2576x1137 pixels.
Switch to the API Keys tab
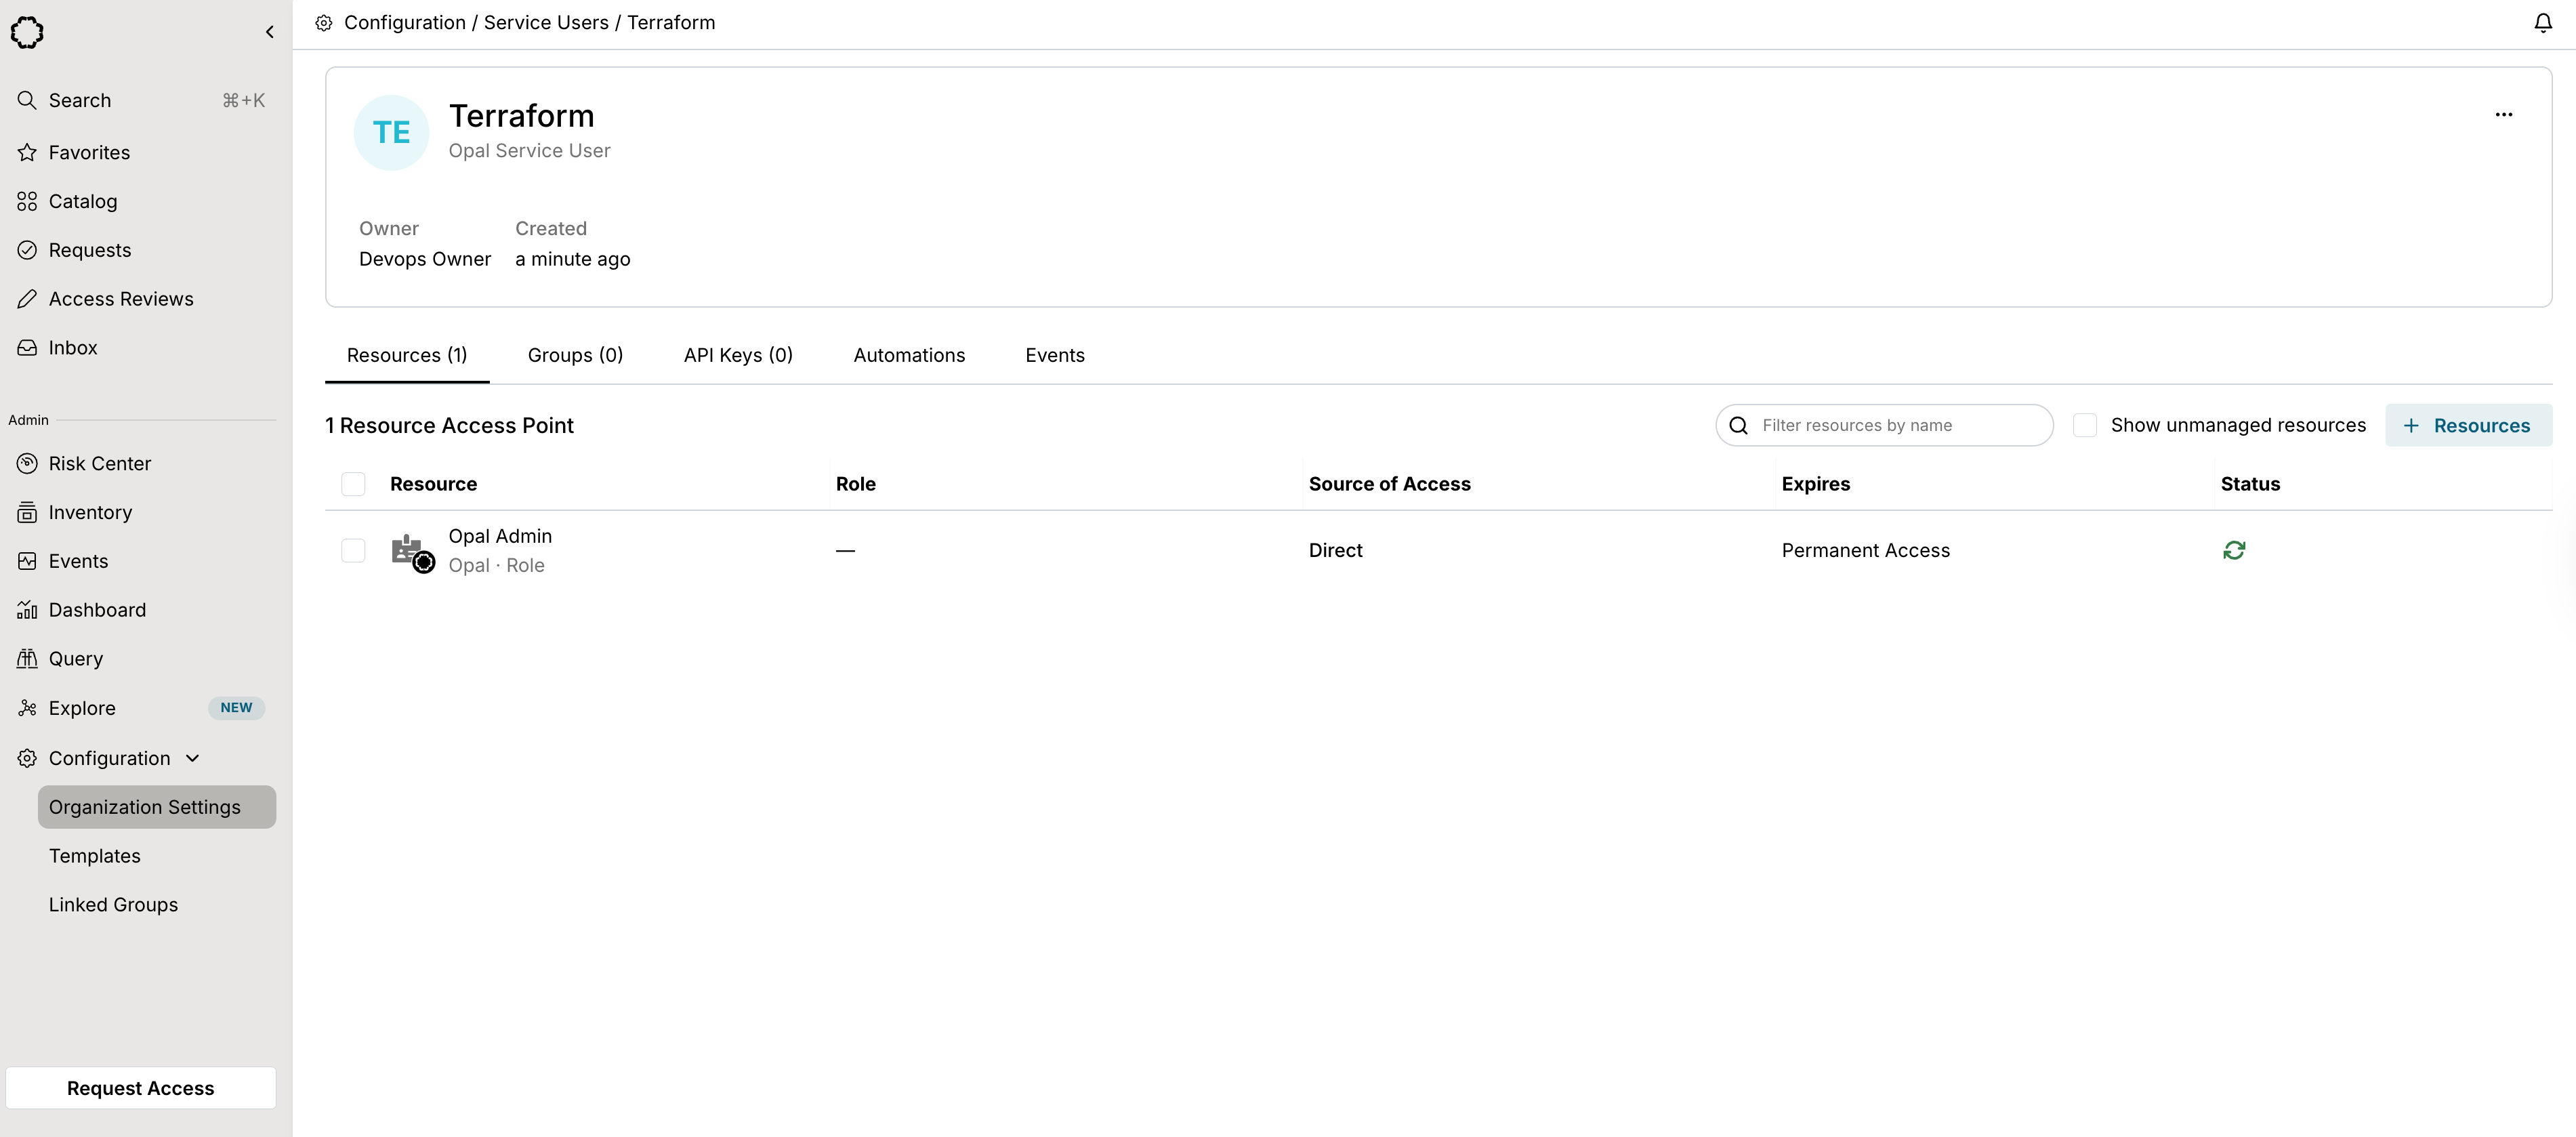(737, 355)
